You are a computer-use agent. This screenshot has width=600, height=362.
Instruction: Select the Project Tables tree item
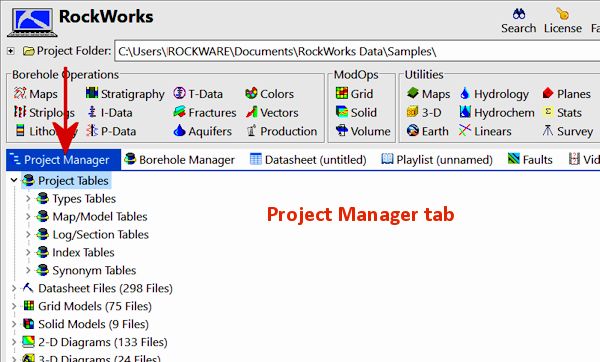(67, 181)
